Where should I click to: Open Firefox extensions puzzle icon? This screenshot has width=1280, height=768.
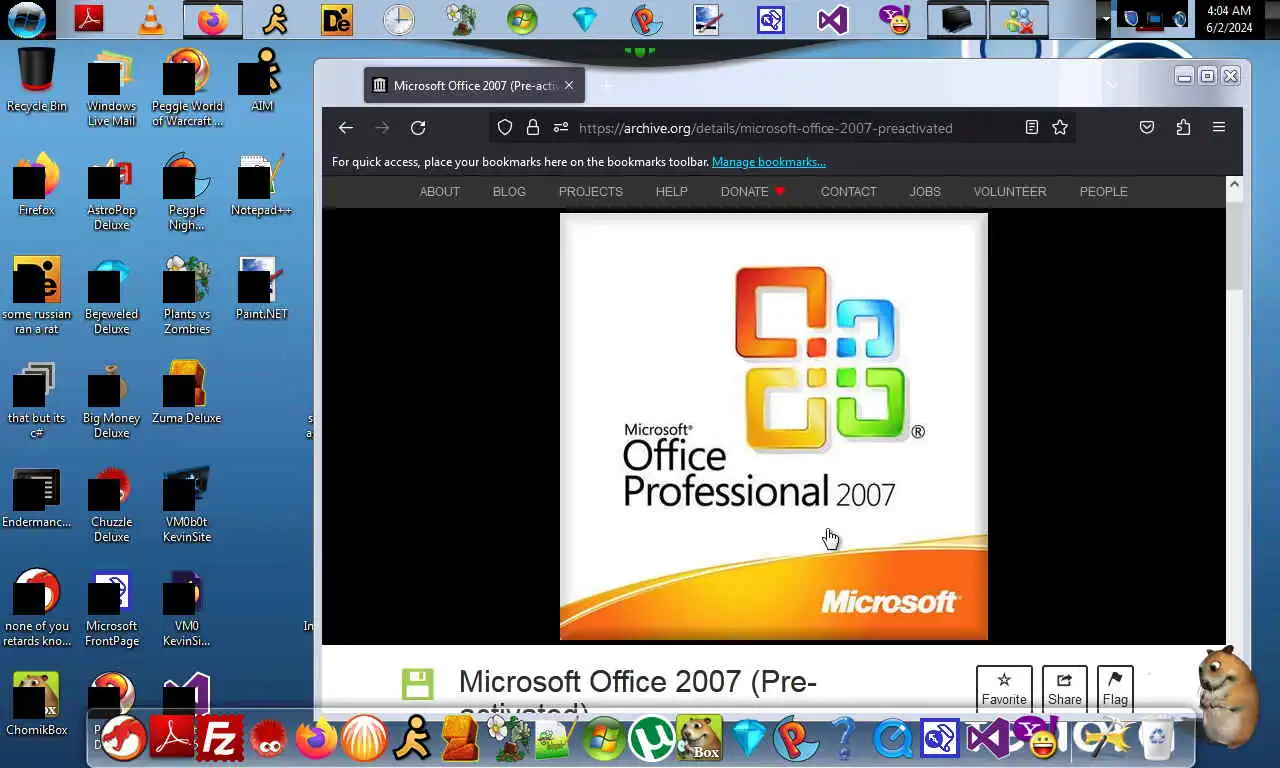tap(1183, 128)
